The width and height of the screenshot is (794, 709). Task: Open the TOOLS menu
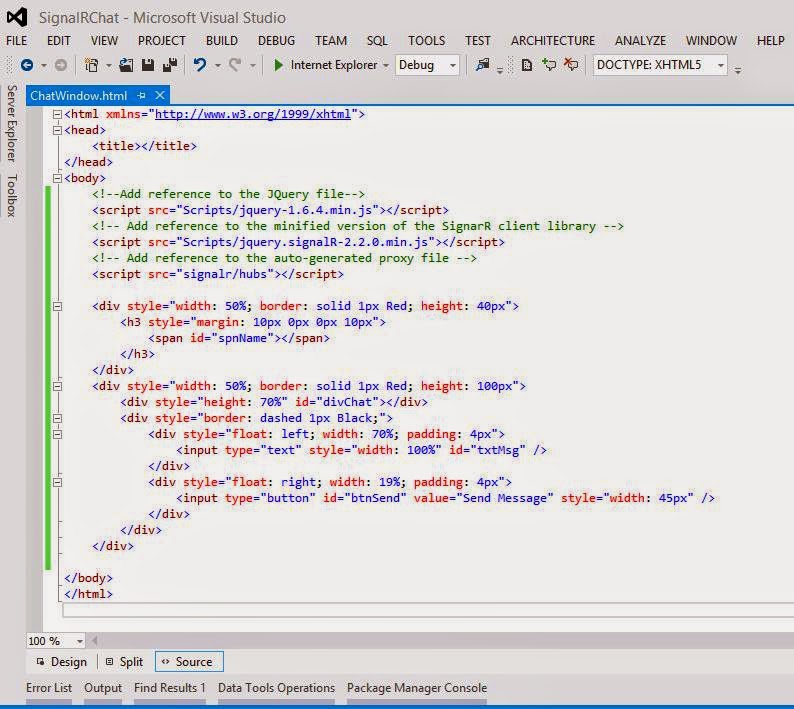click(x=427, y=41)
